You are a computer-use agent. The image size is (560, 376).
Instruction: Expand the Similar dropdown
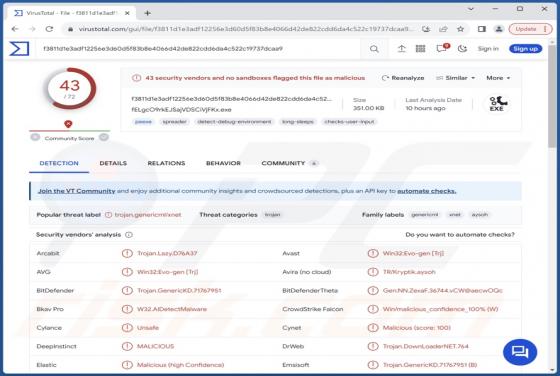(x=455, y=78)
